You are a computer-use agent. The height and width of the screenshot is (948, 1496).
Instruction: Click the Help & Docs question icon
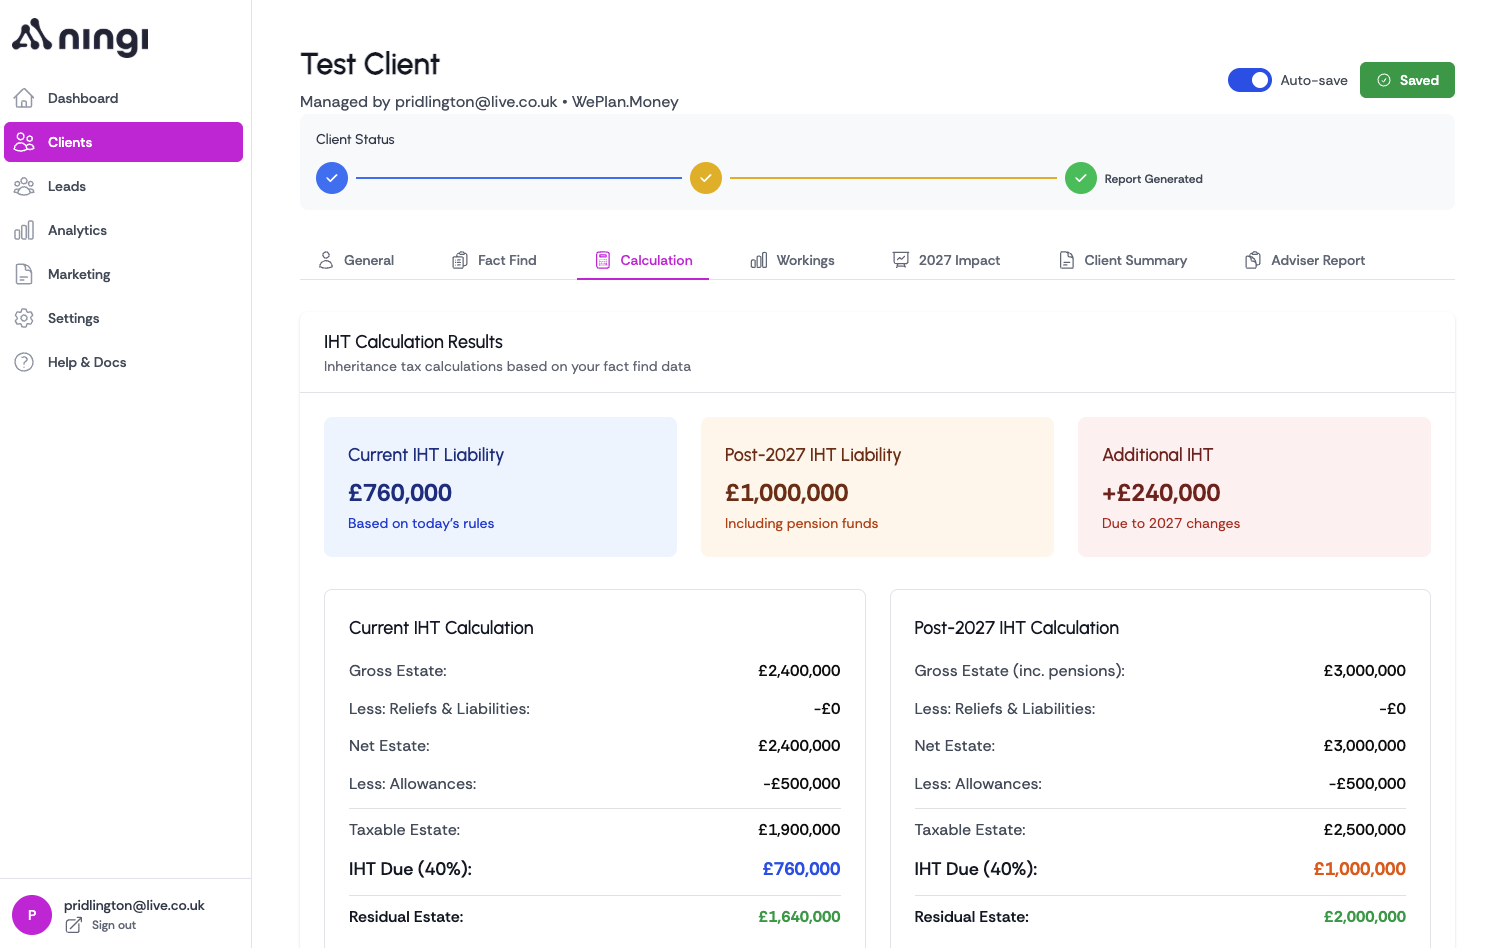pyautogui.click(x=24, y=362)
